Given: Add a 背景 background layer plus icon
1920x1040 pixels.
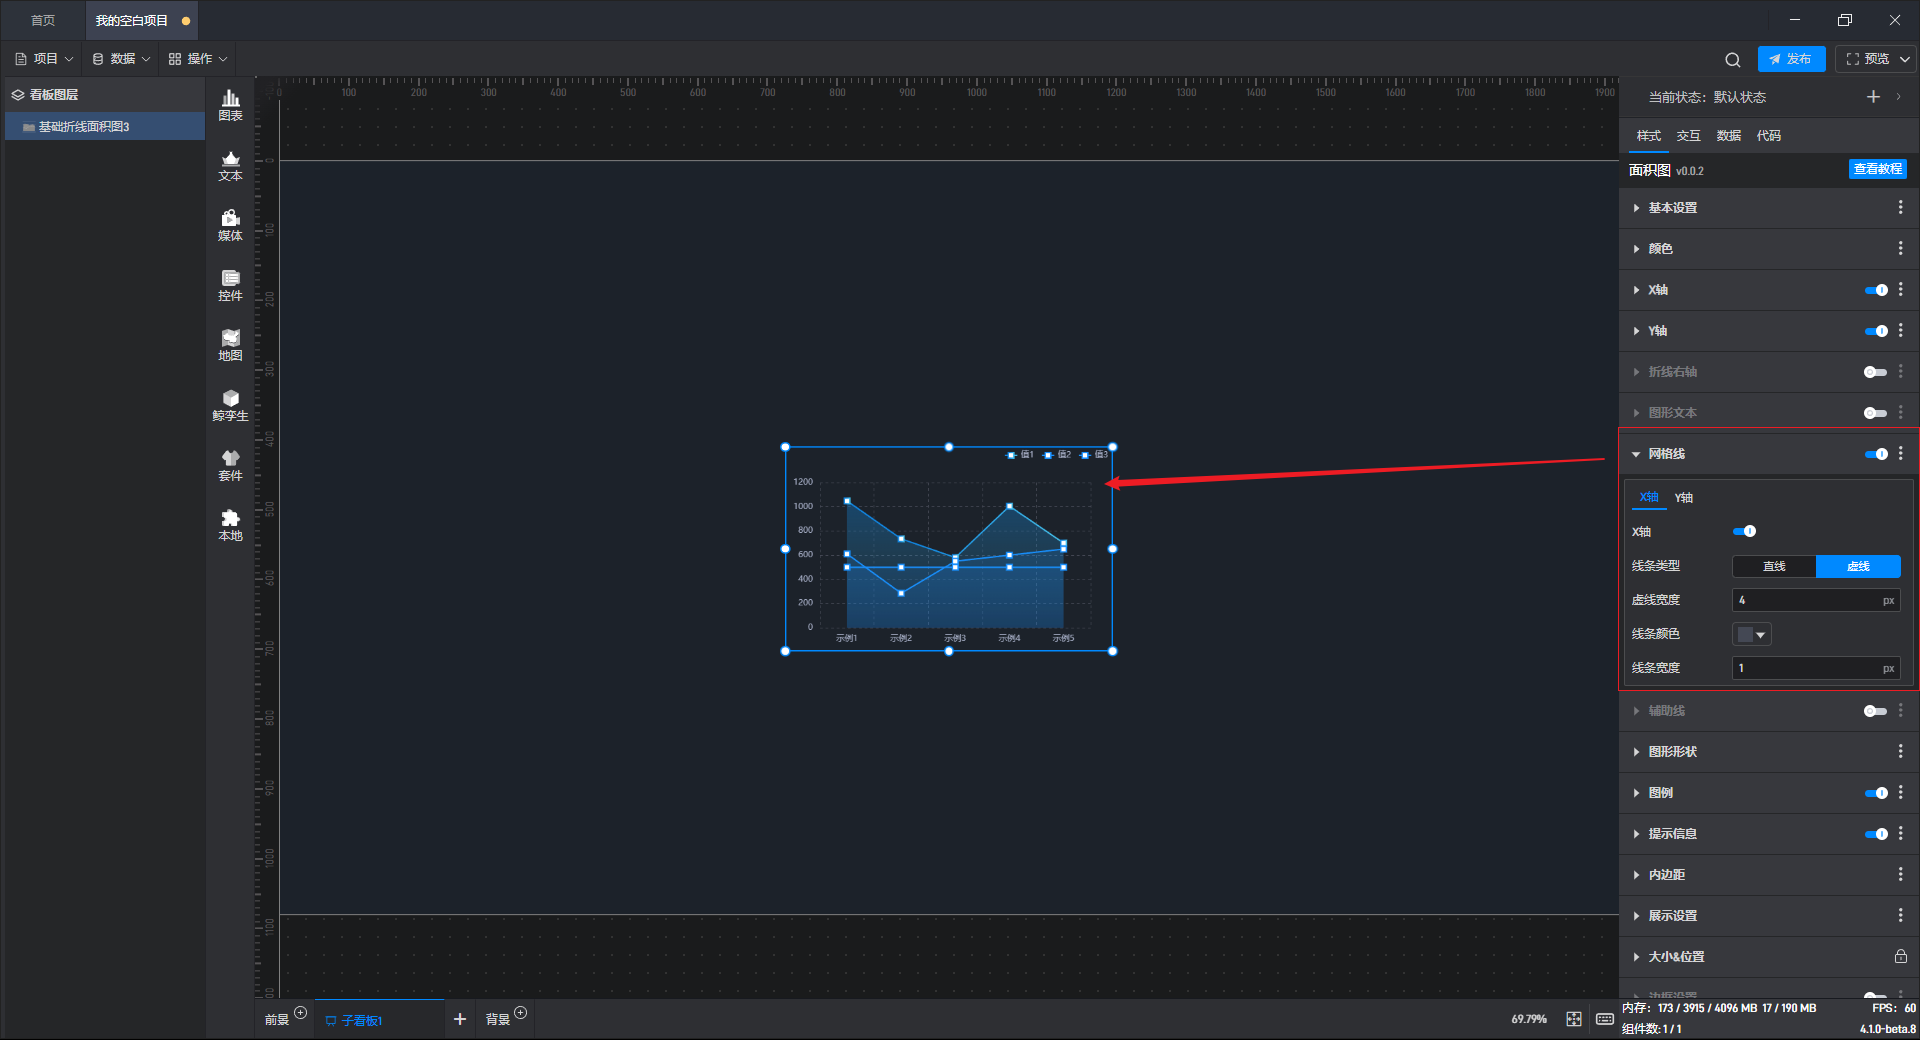Looking at the screenshot, I should click(520, 1013).
